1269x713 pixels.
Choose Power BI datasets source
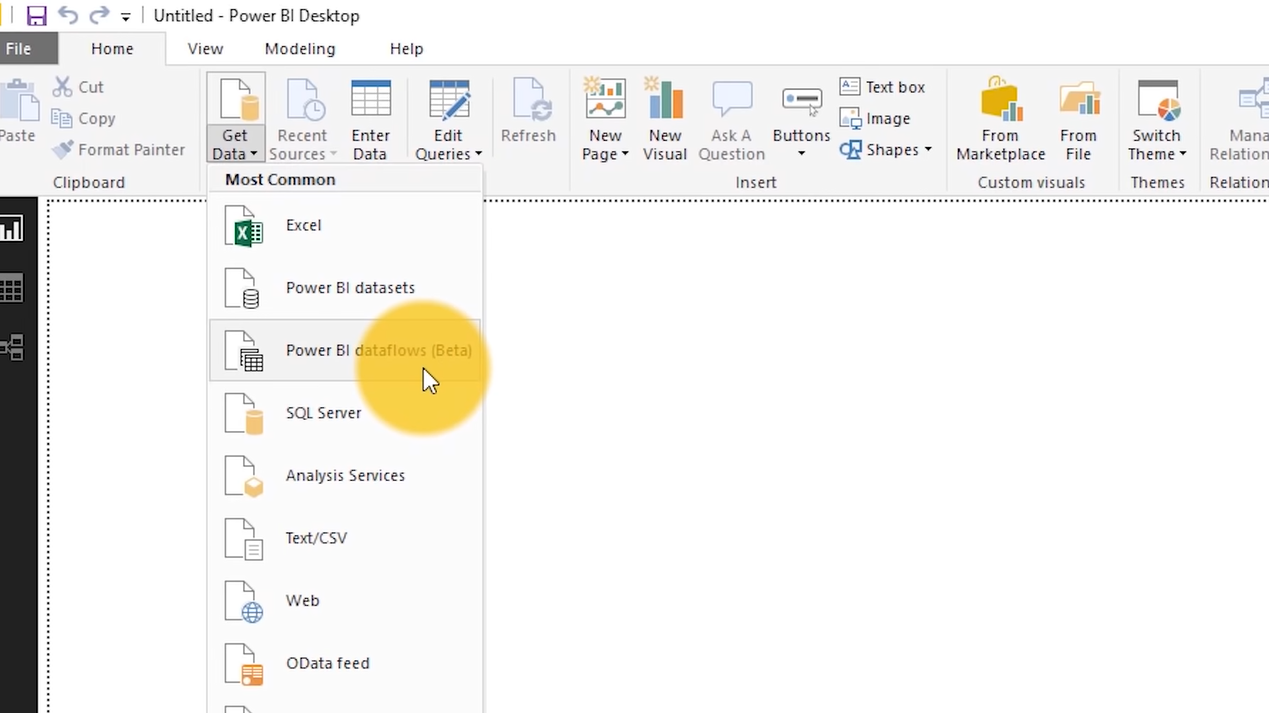pyautogui.click(x=345, y=288)
